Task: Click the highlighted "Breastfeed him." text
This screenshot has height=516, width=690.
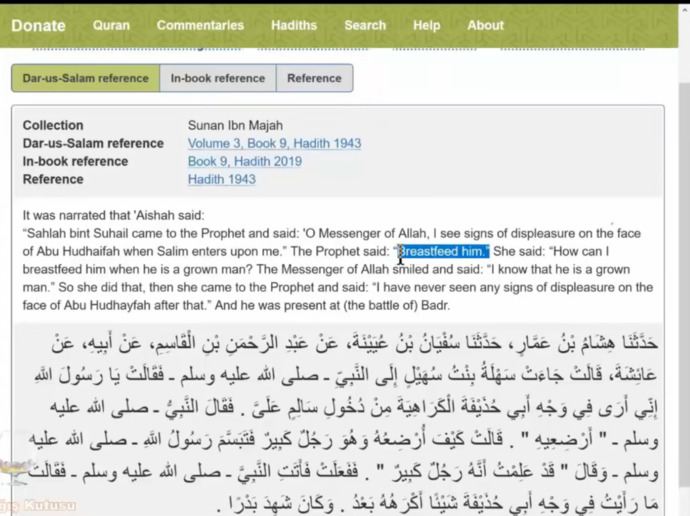Action: pos(444,252)
